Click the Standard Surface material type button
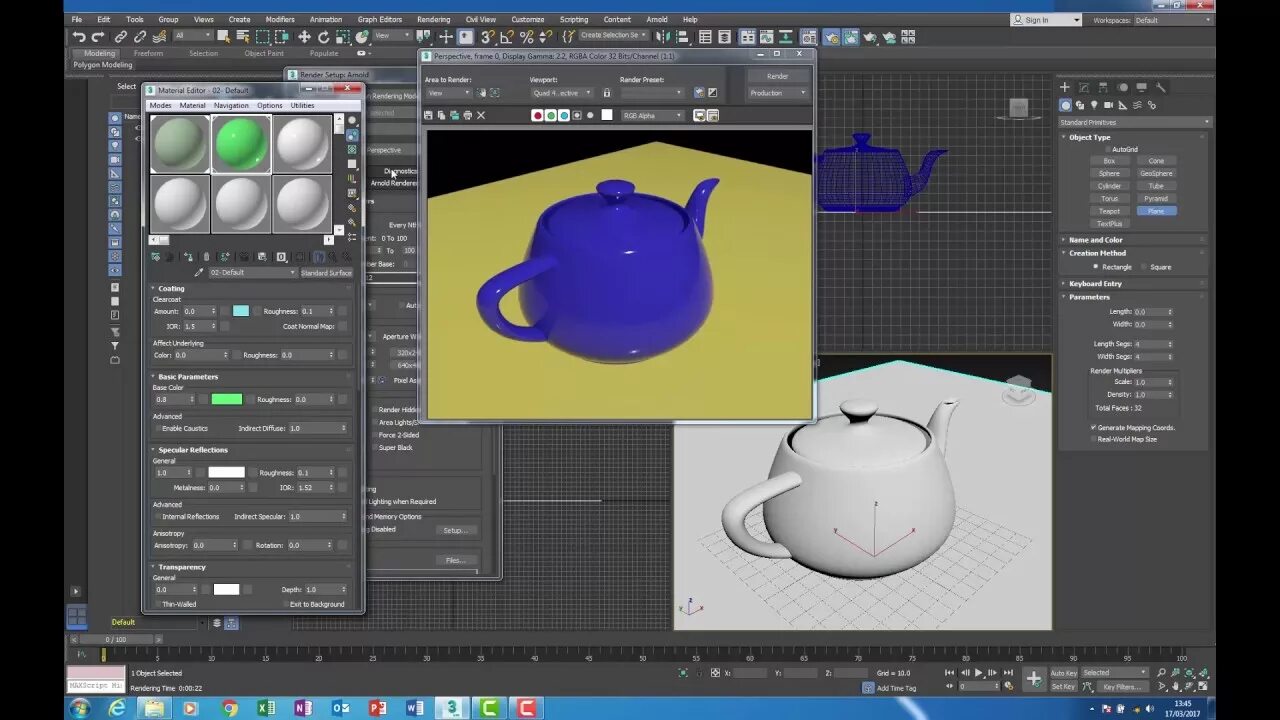This screenshot has height=720, width=1280. click(326, 272)
